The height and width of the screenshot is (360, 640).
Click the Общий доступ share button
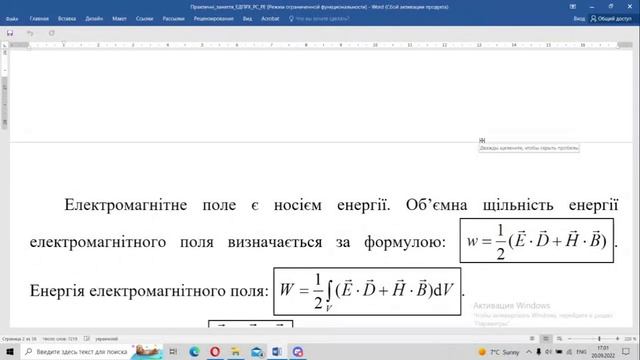point(611,19)
